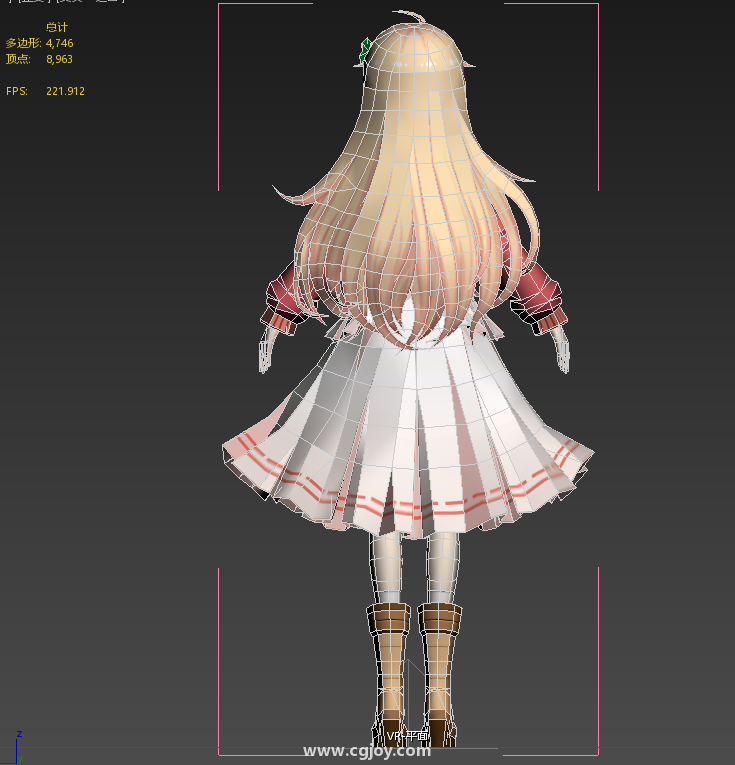Click the 多边形 polygon count 4,746
Image resolution: width=735 pixels, height=765 pixels.
coord(59,43)
